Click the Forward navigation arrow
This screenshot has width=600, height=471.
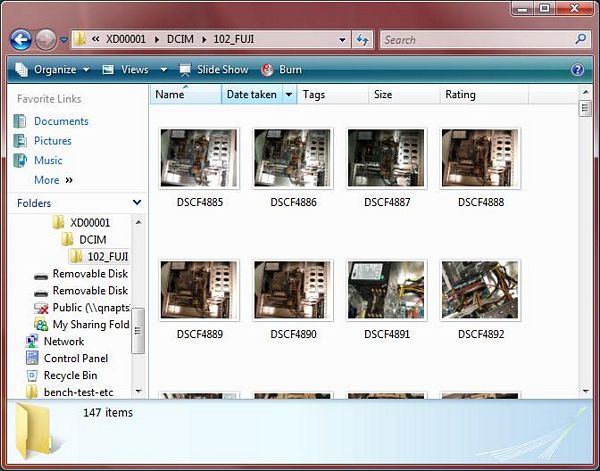46,39
